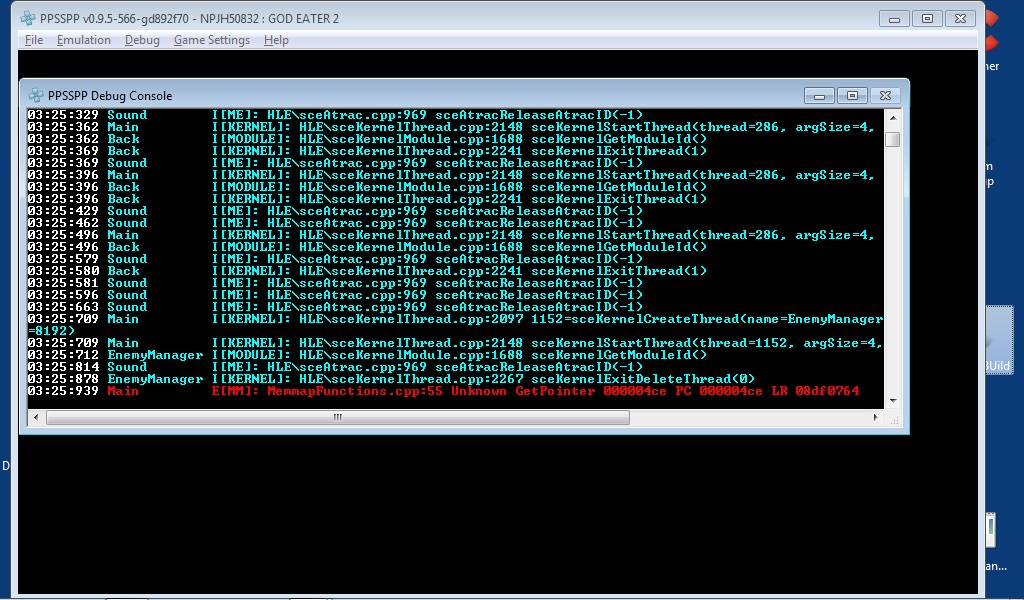Open the Help menu
The width and height of the screenshot is (1024, 600).
(x=276, y=40)
